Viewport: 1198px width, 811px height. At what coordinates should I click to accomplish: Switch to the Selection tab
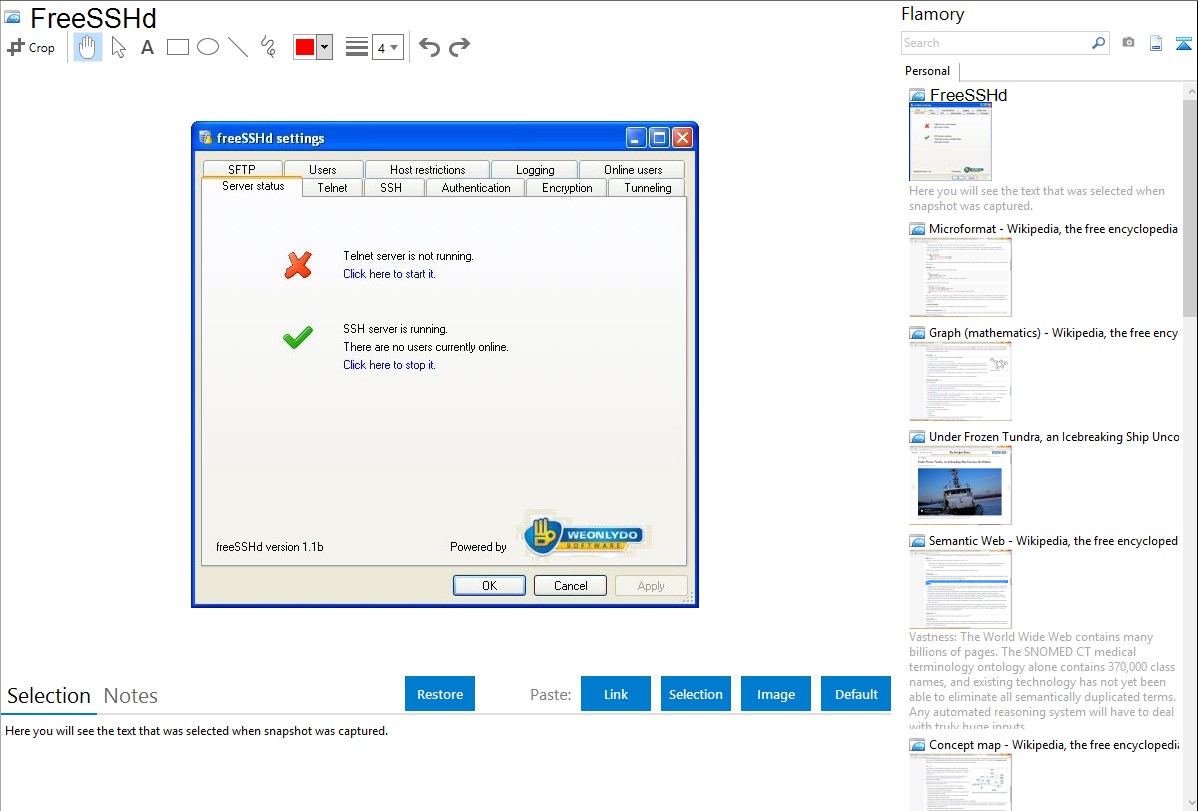[x=49, y=696]
